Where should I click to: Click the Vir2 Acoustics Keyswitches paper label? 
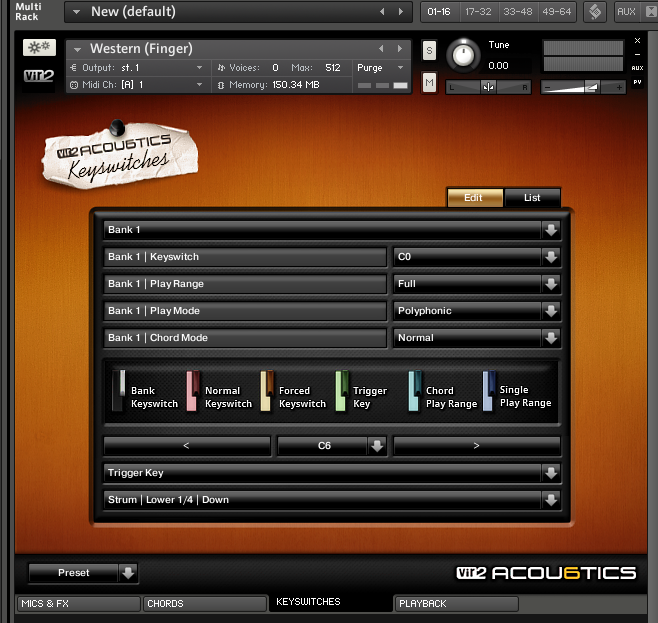tap(119, 156)
